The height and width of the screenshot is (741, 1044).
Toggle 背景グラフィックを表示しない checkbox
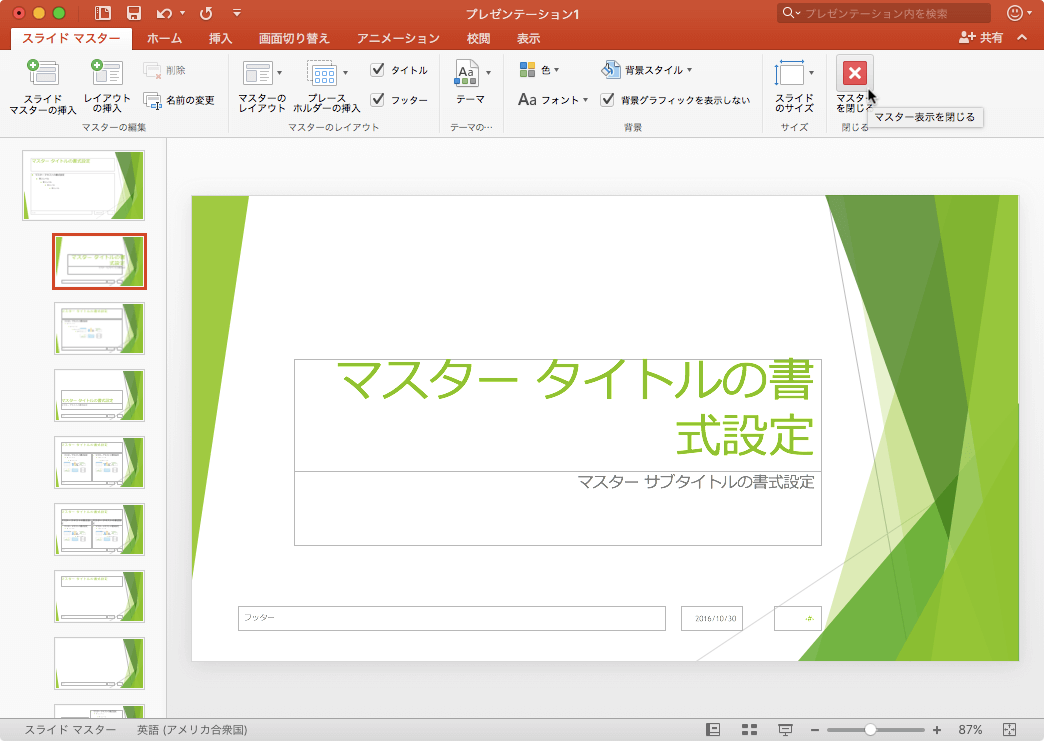point(607,100)
